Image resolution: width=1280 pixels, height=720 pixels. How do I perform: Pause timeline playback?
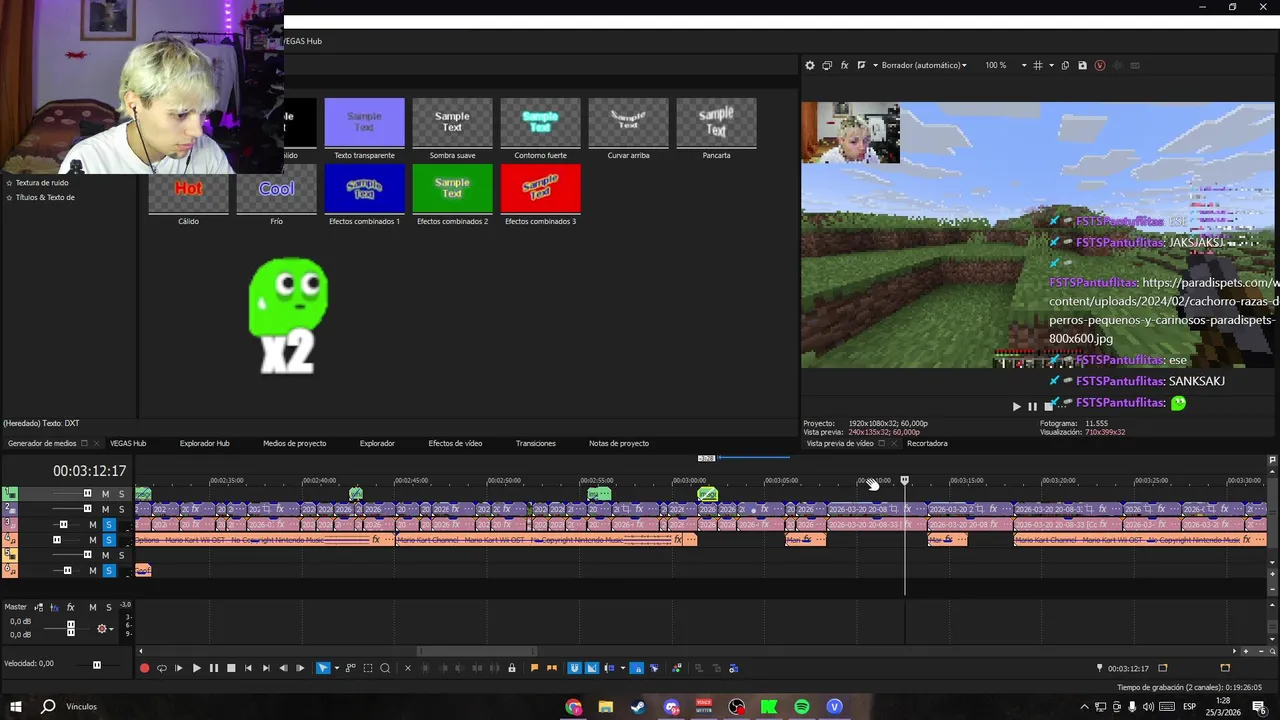click(213, 668)
